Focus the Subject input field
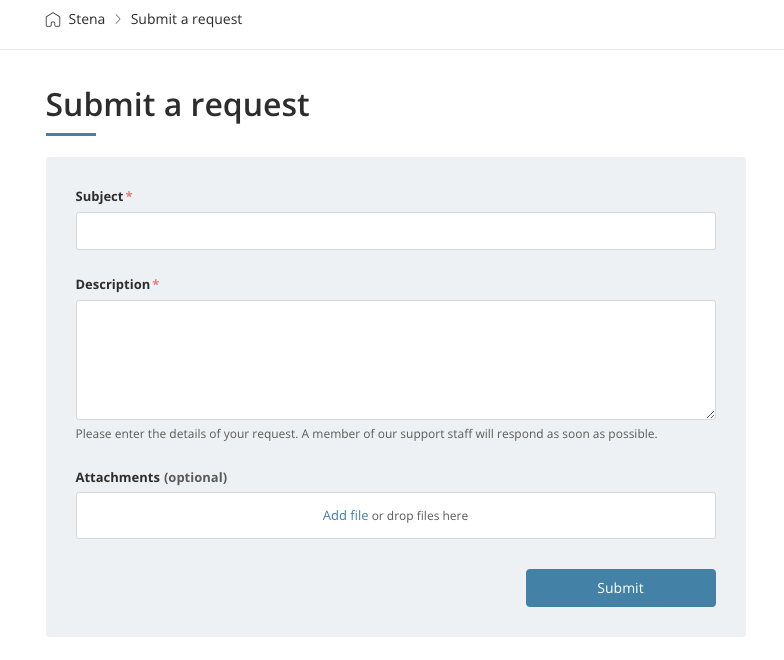This screenshot has height=660, width=784. [x=395, y=231]
